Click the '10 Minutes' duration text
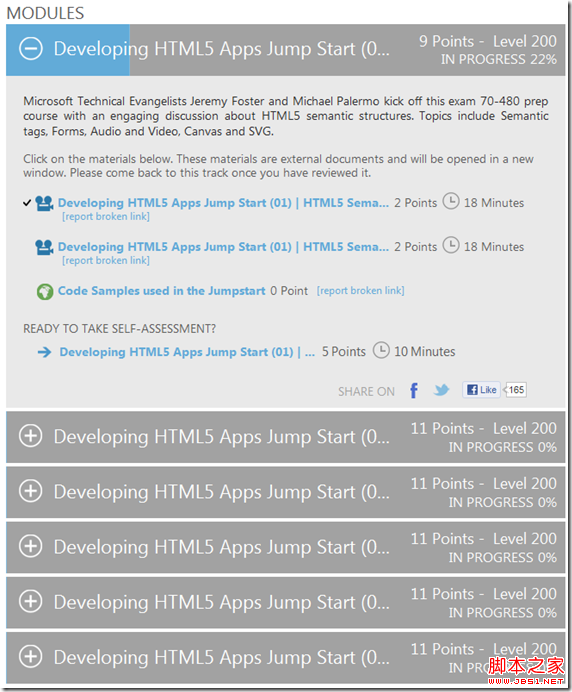 (x=425, y=352)
